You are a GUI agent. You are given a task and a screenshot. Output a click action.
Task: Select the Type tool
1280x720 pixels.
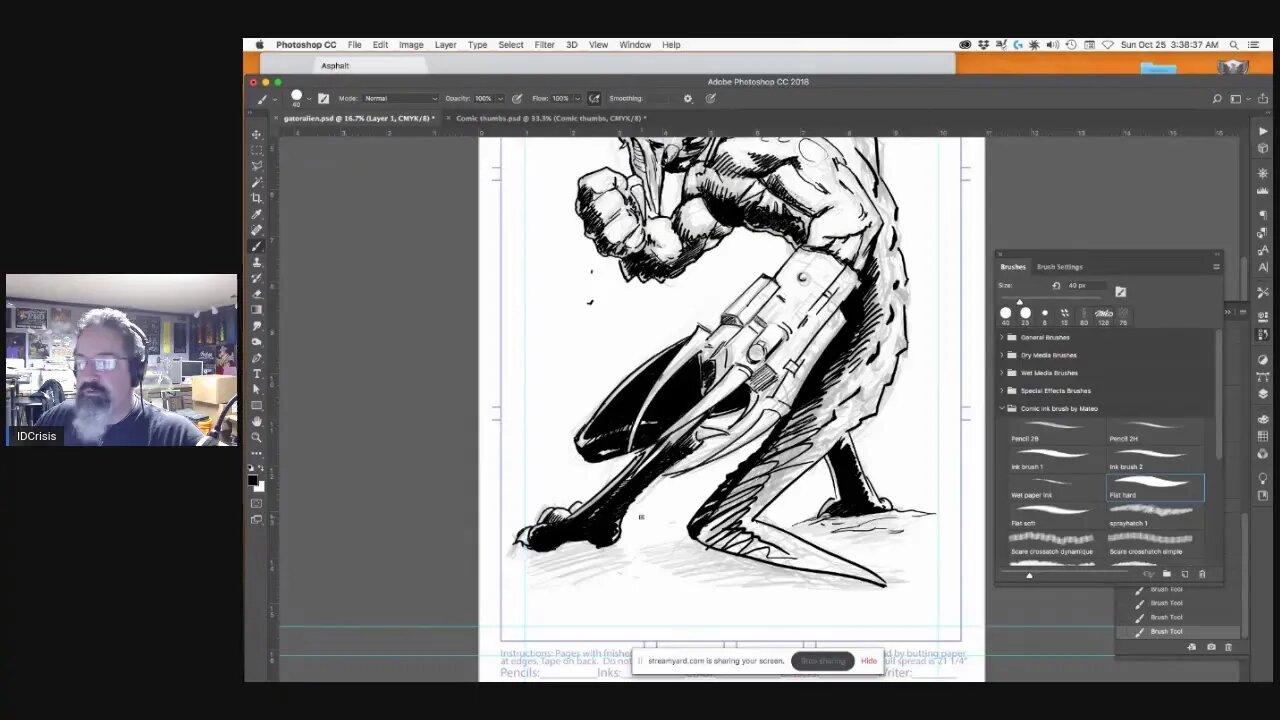point(257,374)
